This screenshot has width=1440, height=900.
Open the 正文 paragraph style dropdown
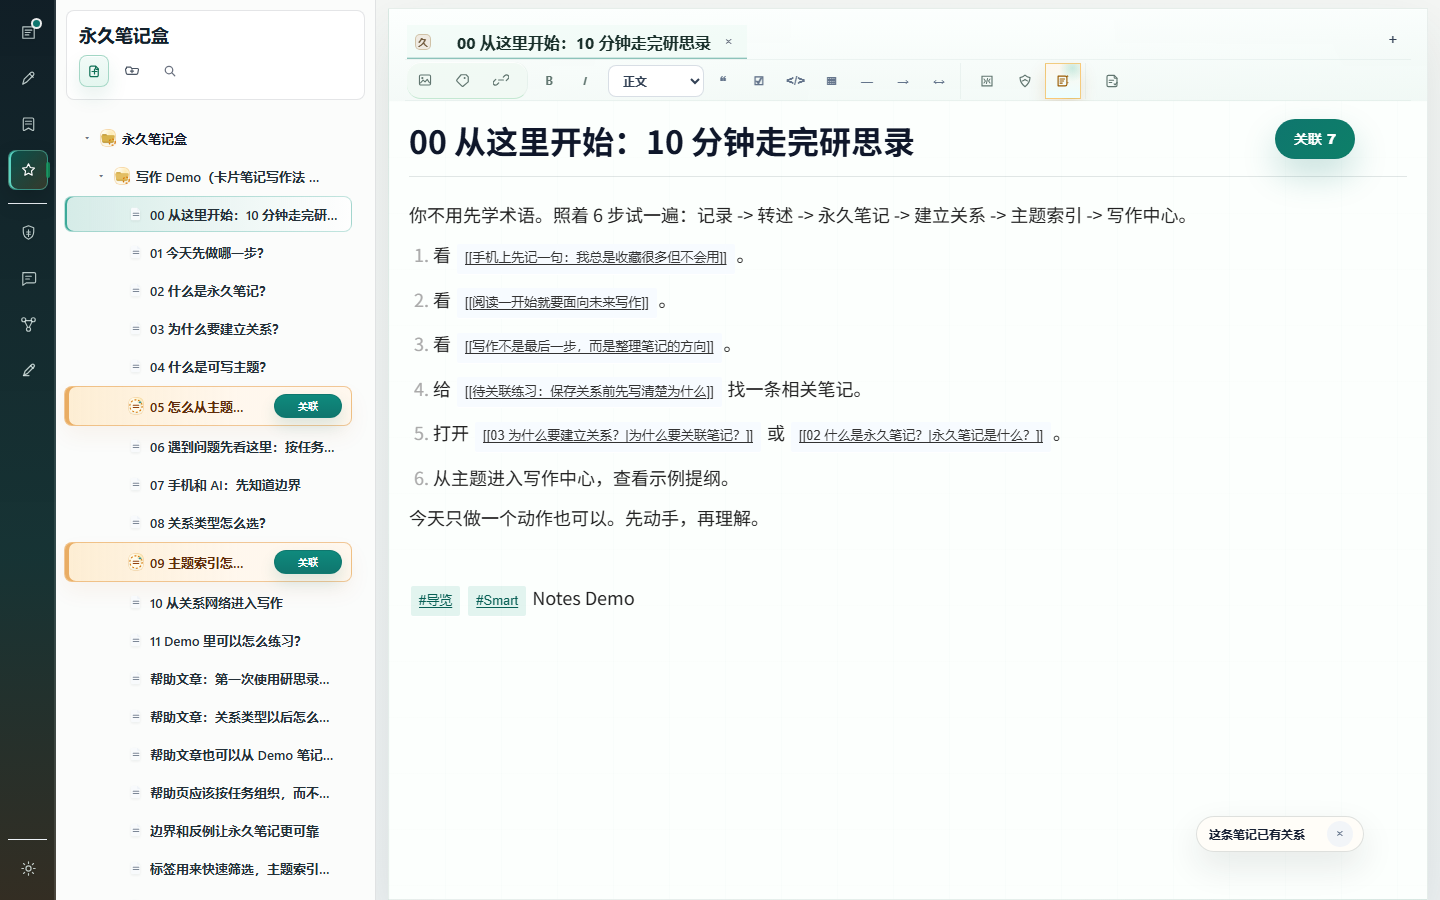(656, 81)
